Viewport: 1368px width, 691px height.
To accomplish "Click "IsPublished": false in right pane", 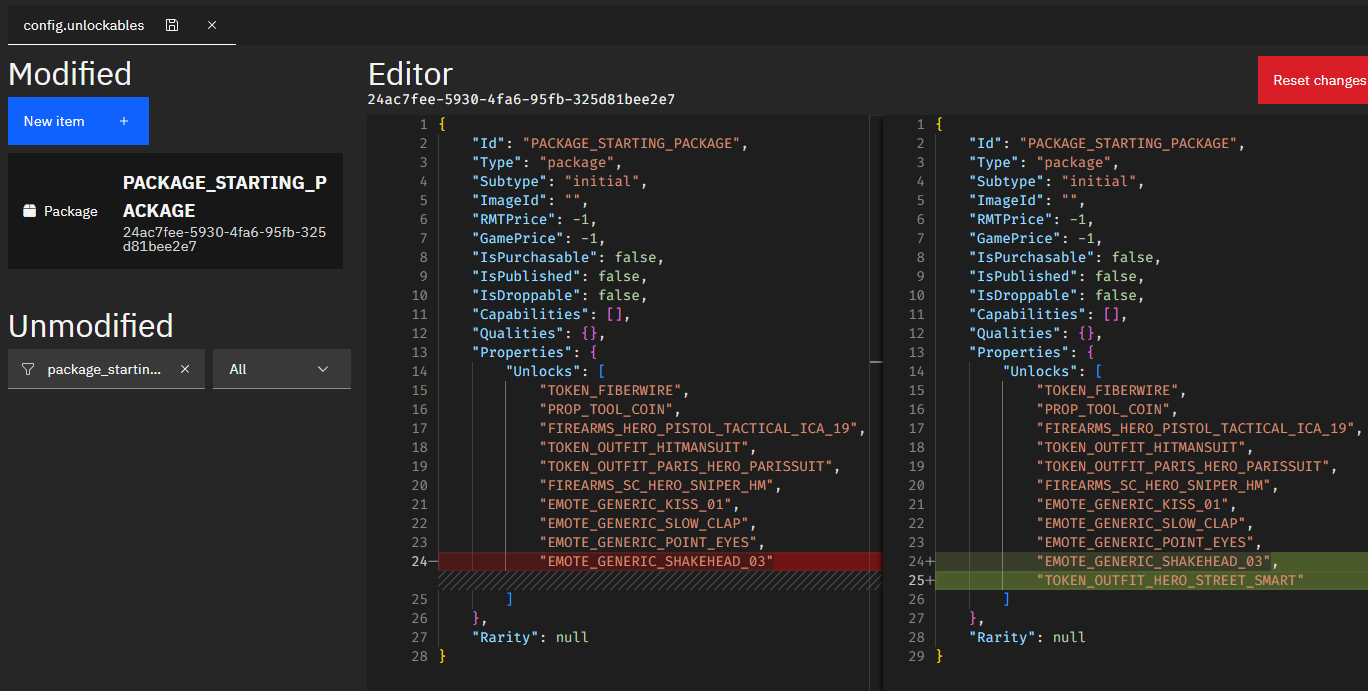I will (1056, 276).
